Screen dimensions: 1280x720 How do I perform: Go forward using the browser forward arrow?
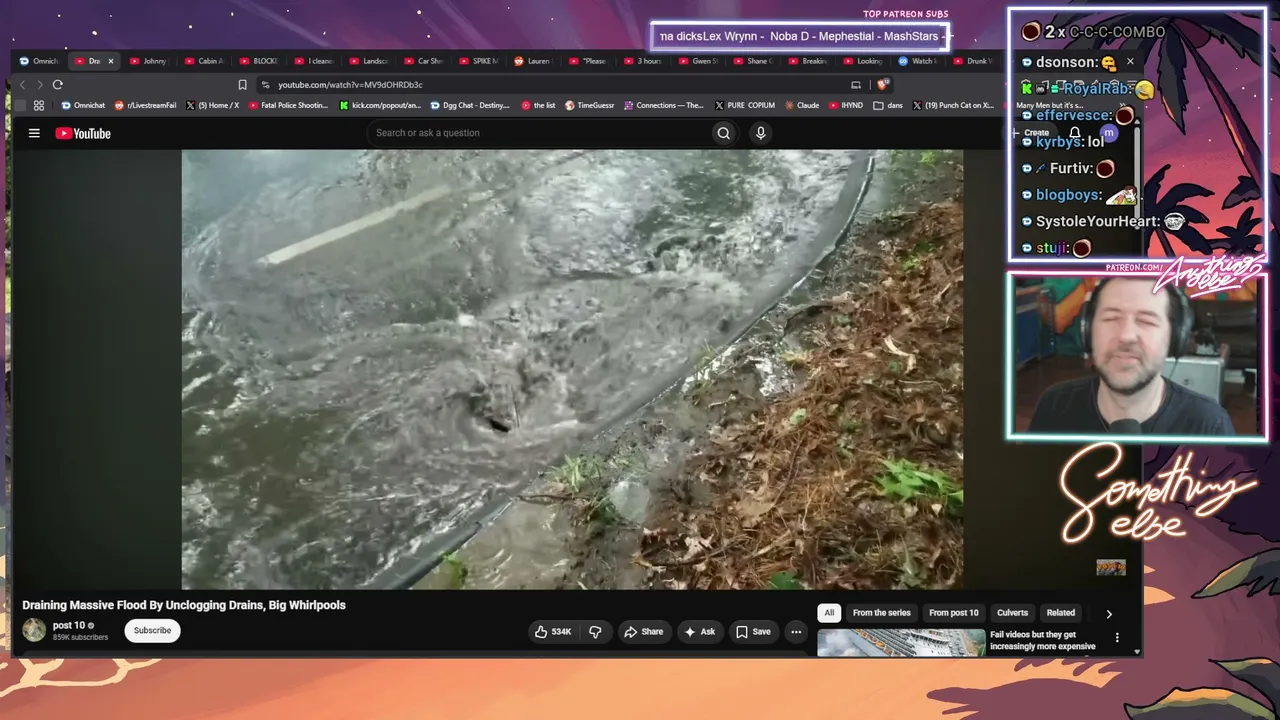39,85
